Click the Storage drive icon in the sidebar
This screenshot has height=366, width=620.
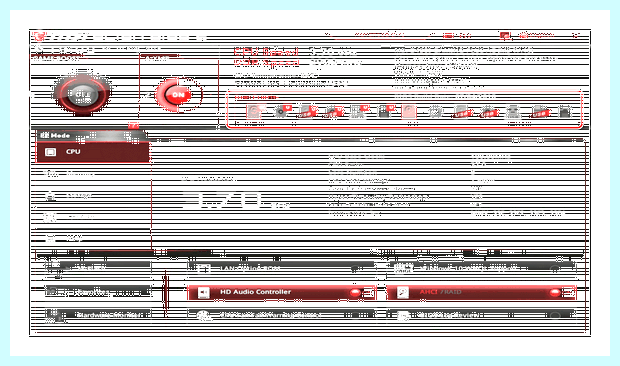(x=51, y=196)
